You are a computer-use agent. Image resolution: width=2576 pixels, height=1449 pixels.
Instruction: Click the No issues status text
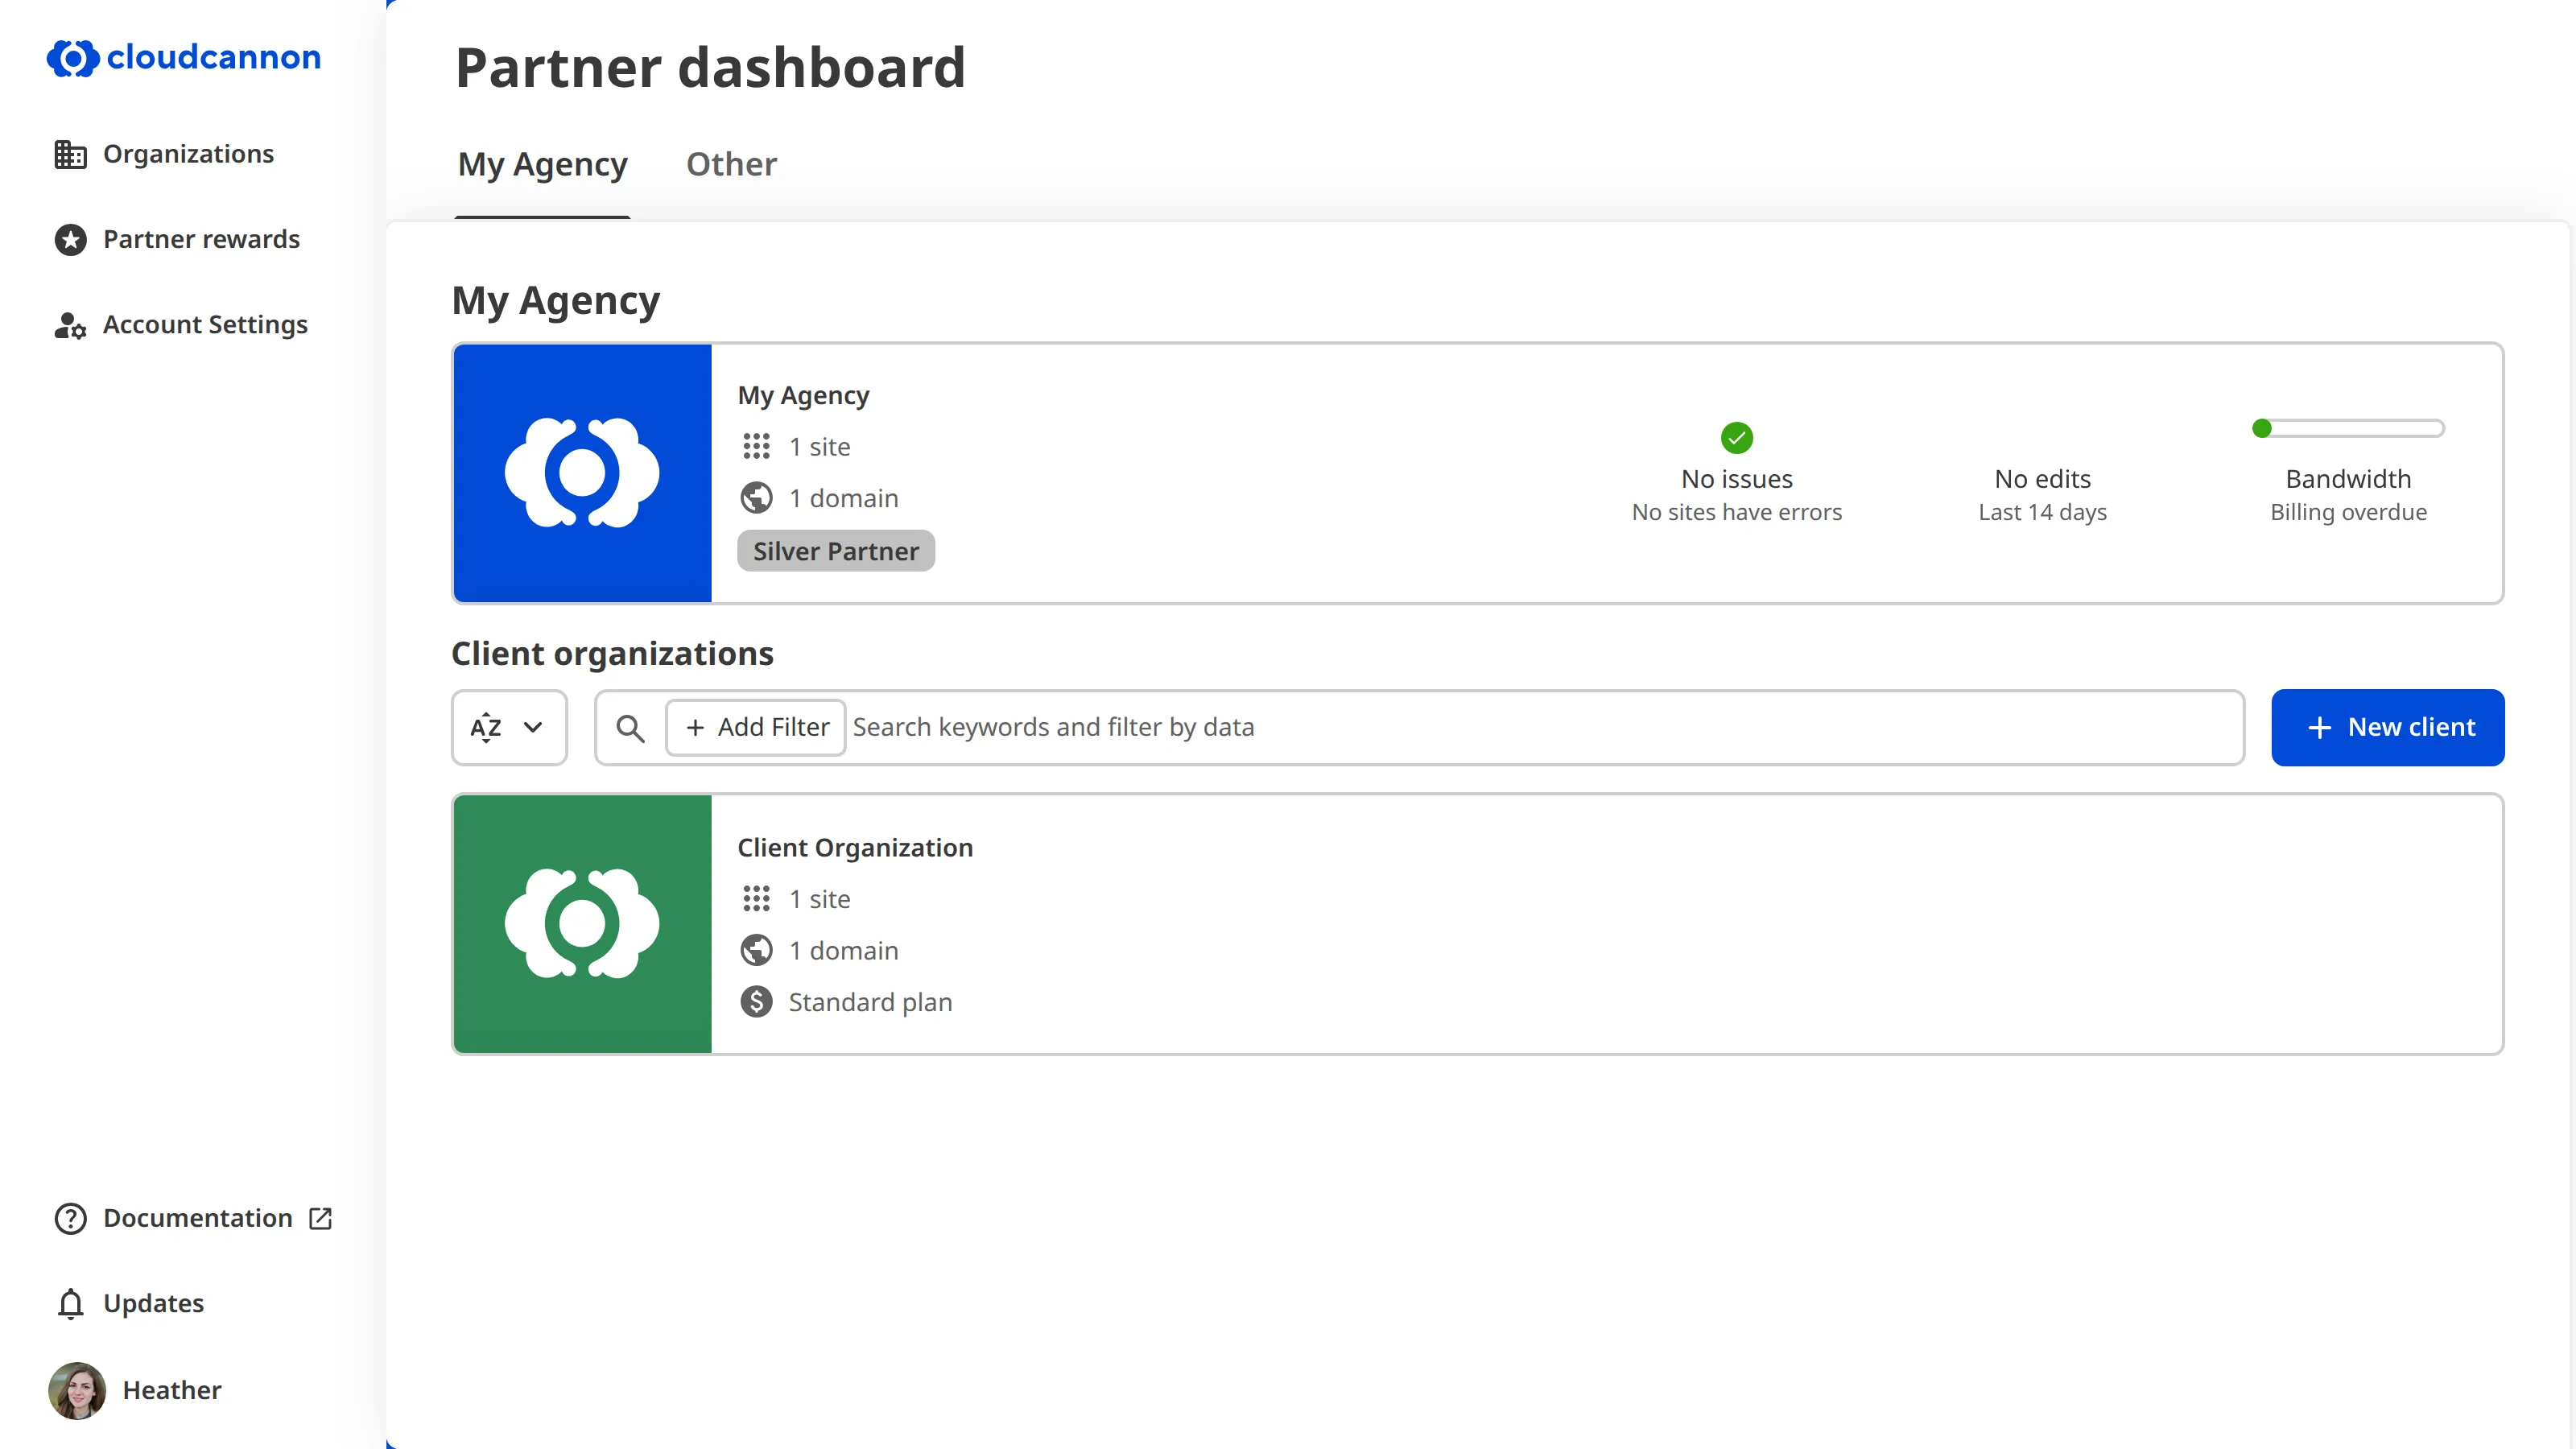(x=1736, y=479)
